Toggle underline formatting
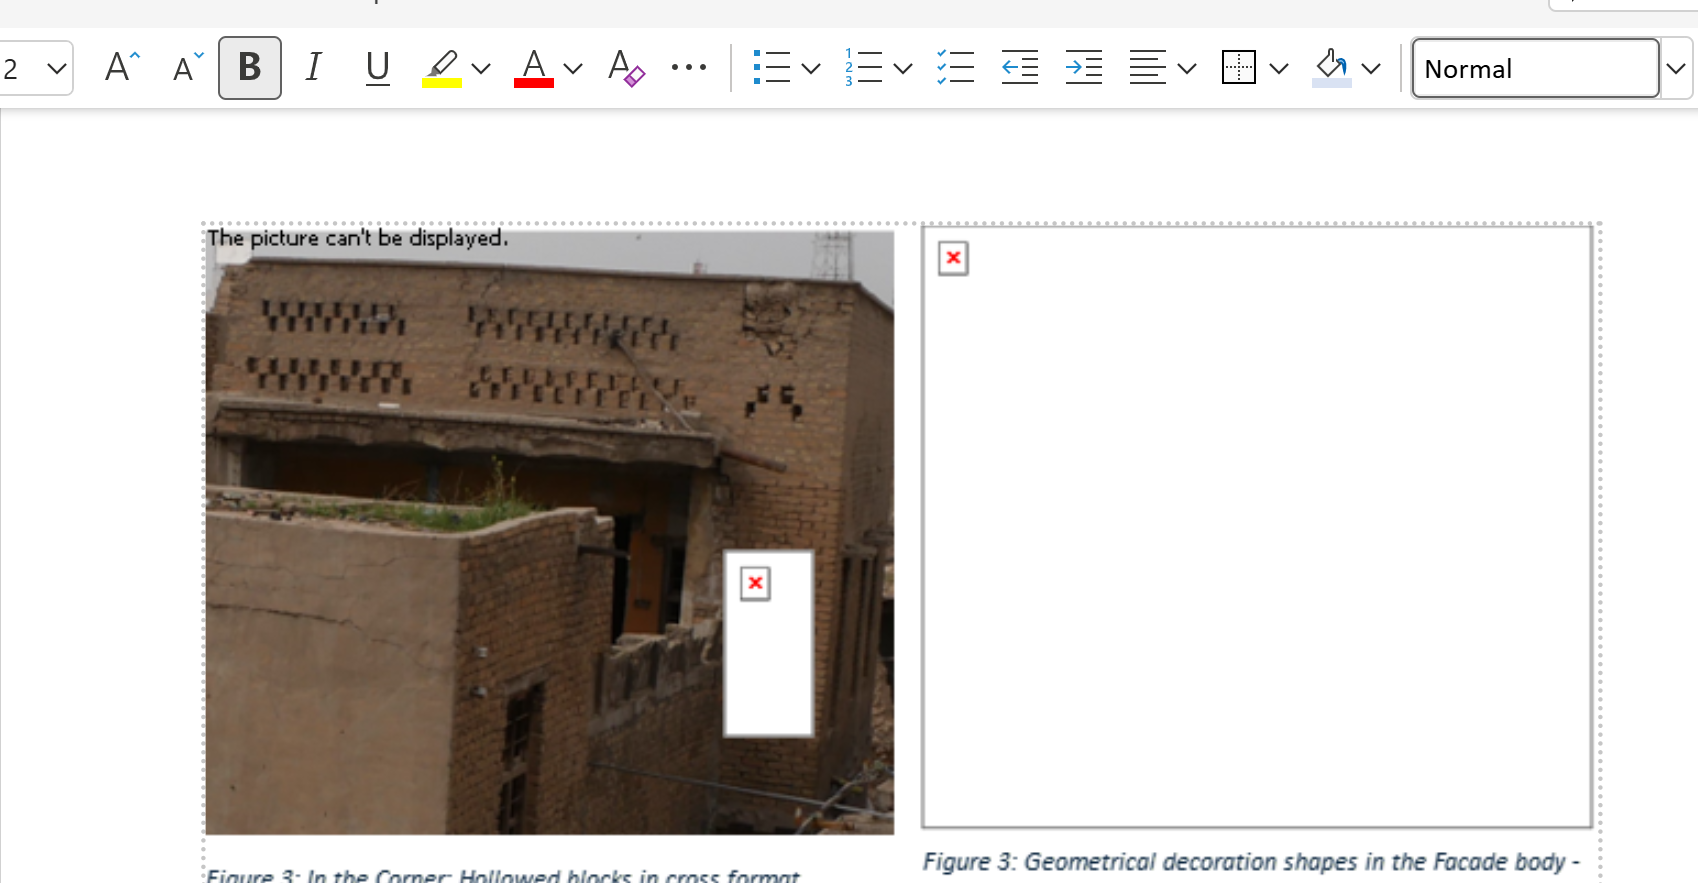The image size is (1698, 883). pos(377,68)
